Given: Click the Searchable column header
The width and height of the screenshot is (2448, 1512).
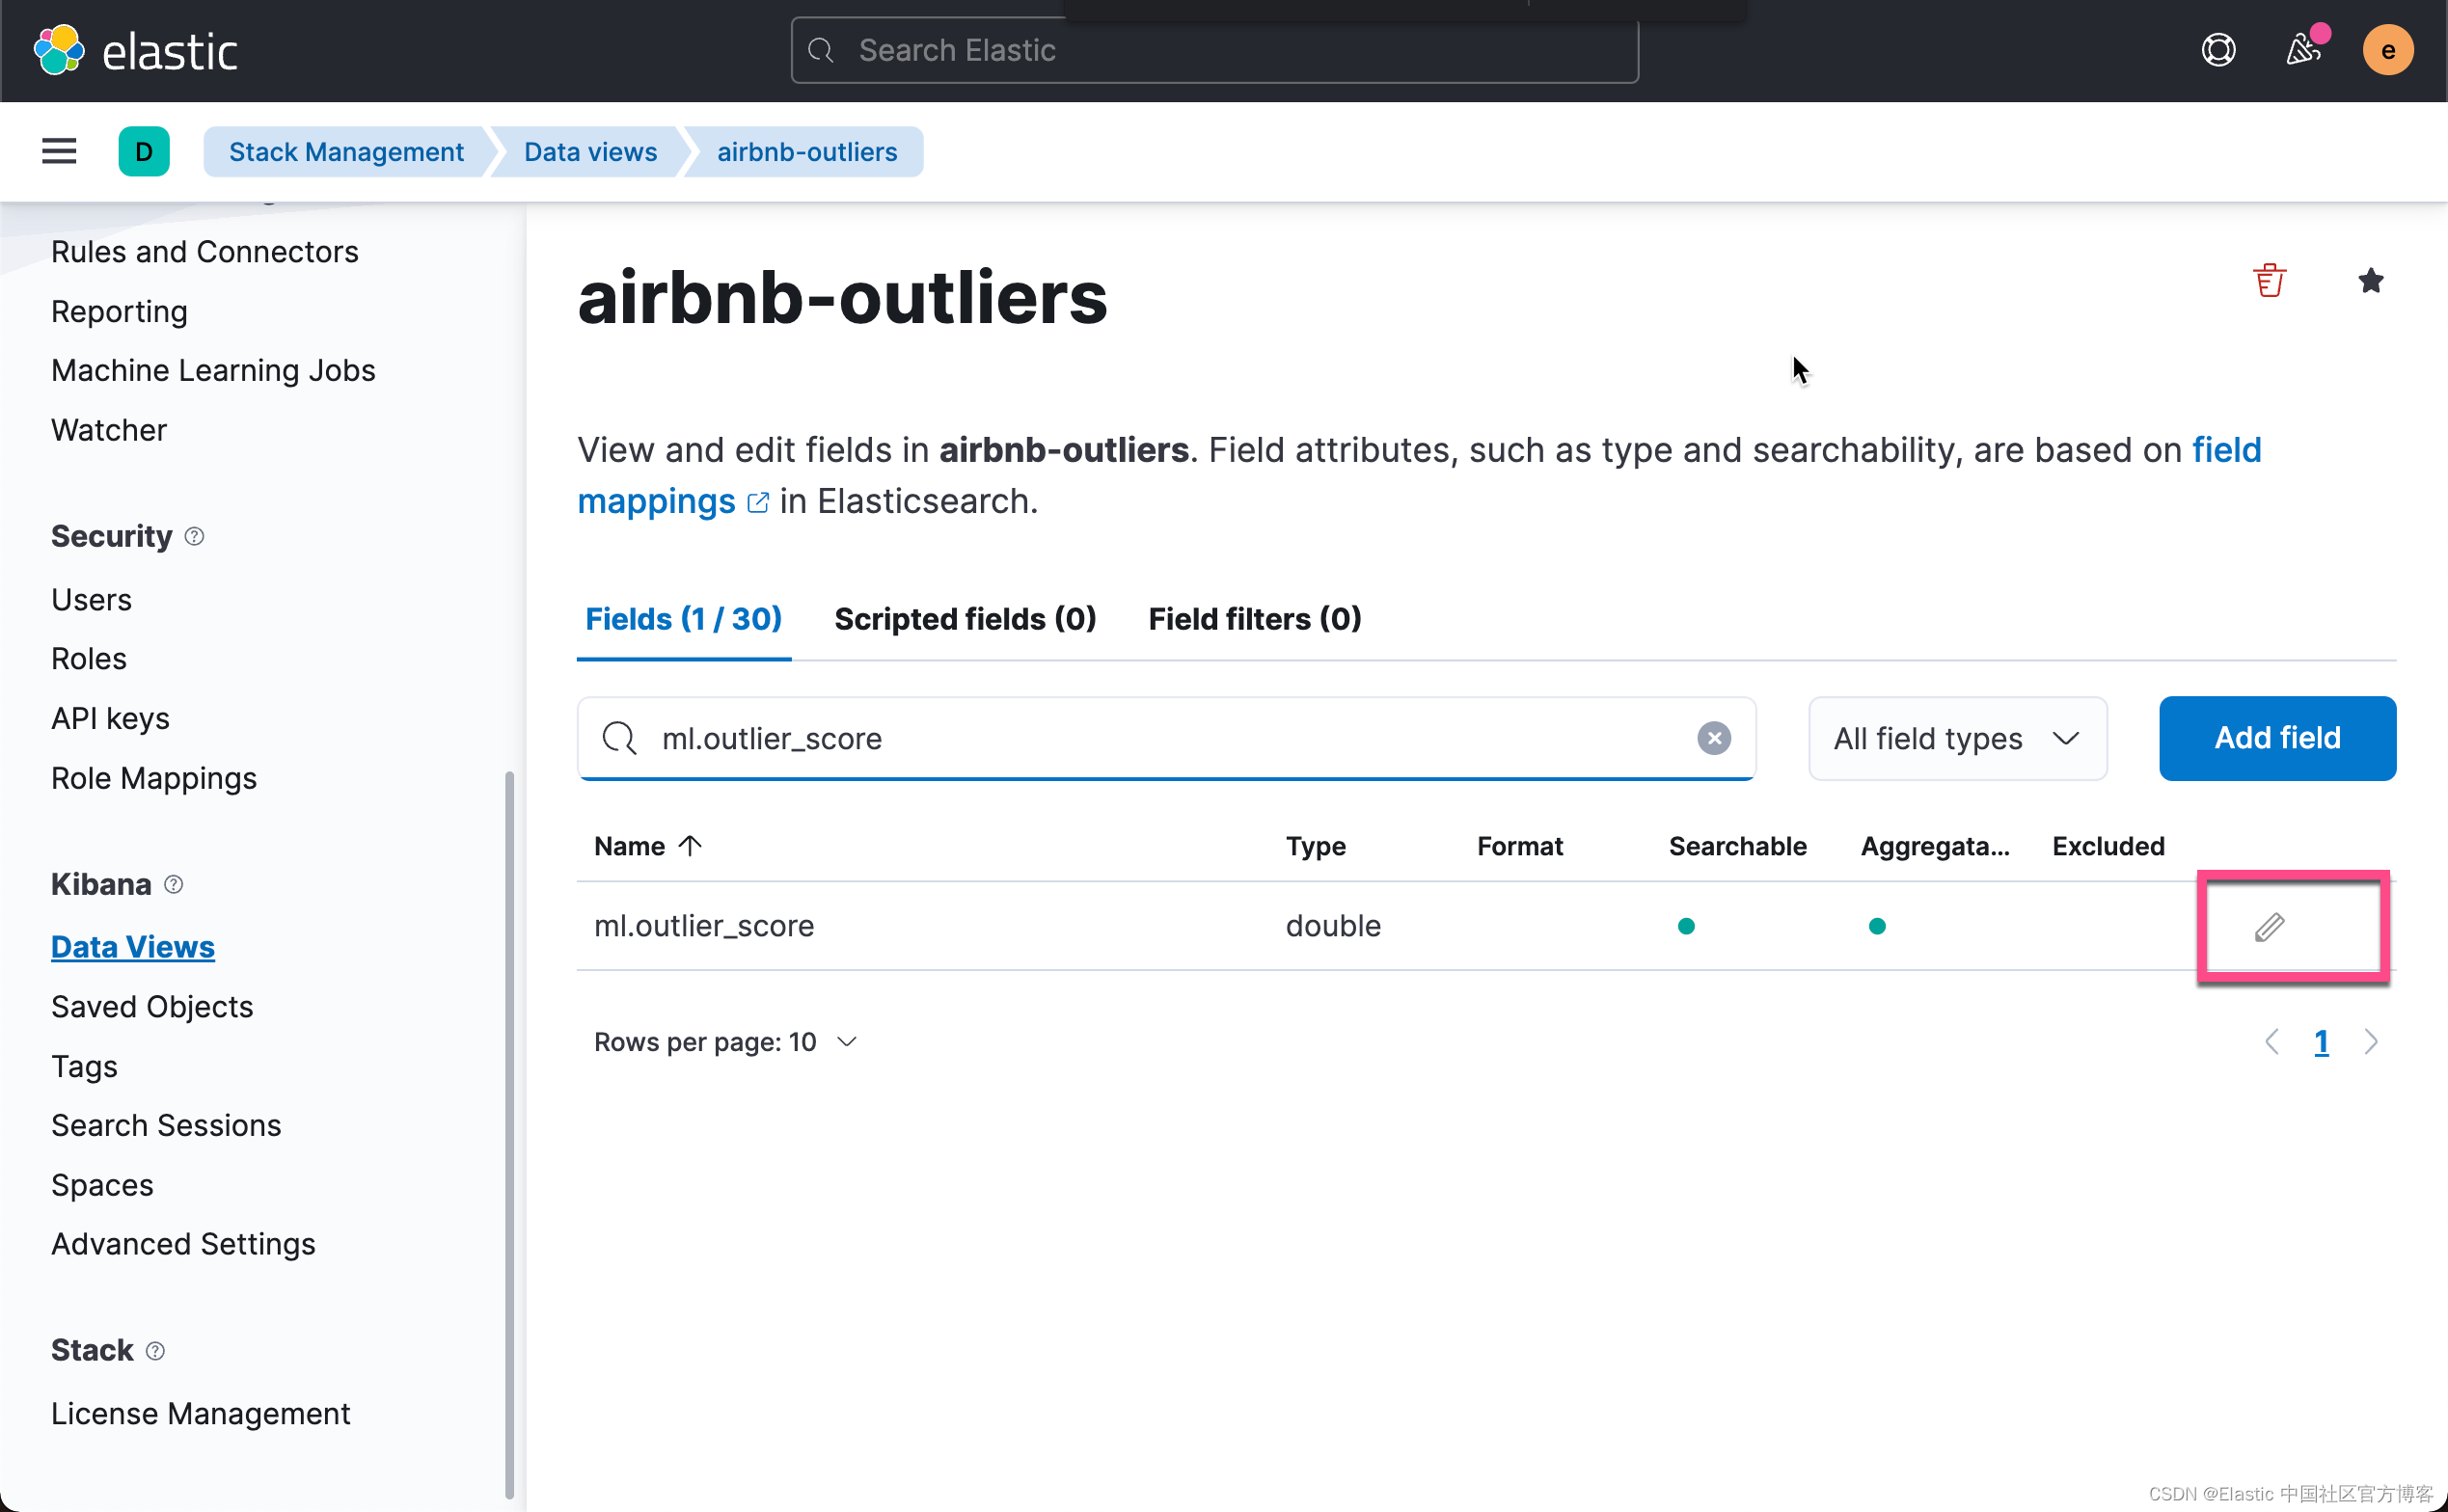Looking at the screenshot, I should (1736, 846).
